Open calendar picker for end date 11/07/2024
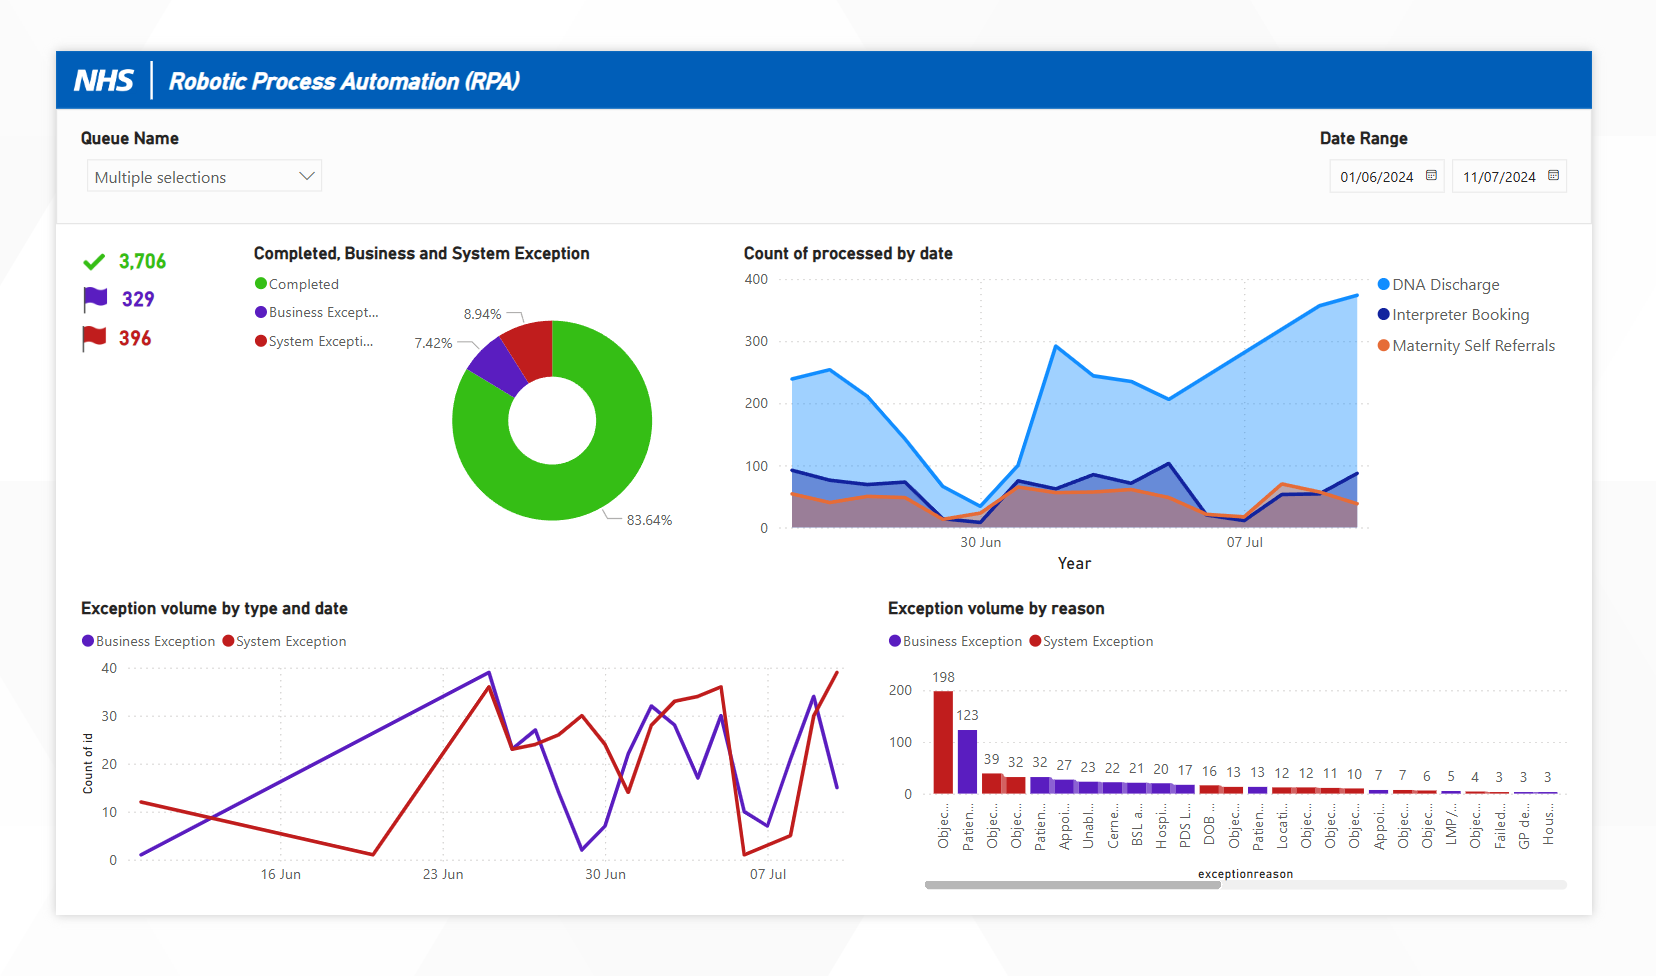1656x976 pixels. [x=1553, y=176]
